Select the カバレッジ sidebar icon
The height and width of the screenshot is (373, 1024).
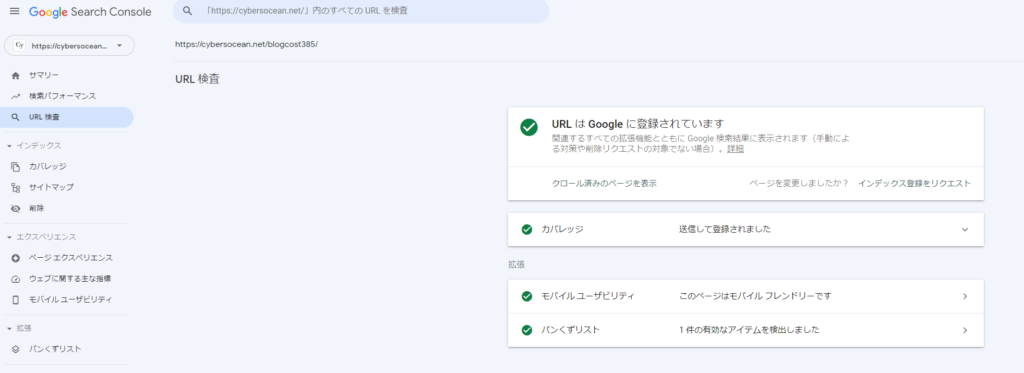[x=16, y=167]
